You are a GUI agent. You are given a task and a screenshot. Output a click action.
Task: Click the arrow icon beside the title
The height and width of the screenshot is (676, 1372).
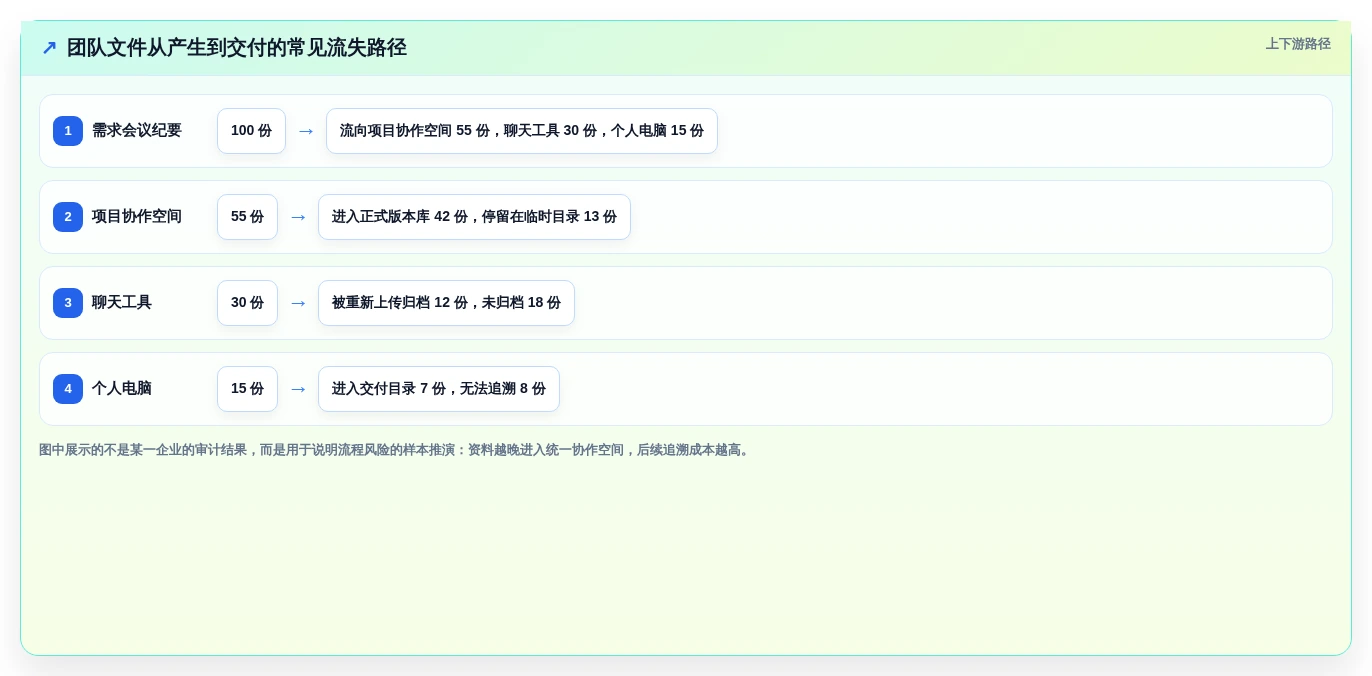tap(49, 48)
